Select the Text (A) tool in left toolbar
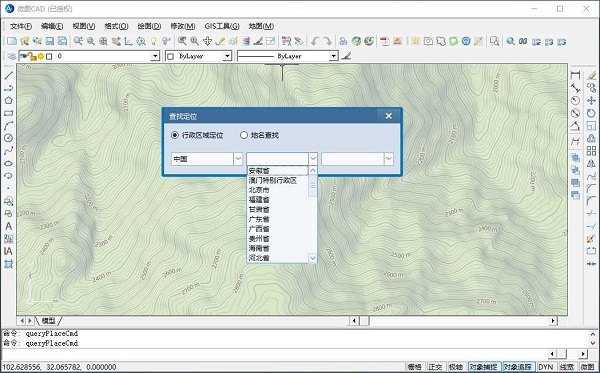Image resolution: width=600 pixels, height=373 pixels. point(8,226)
